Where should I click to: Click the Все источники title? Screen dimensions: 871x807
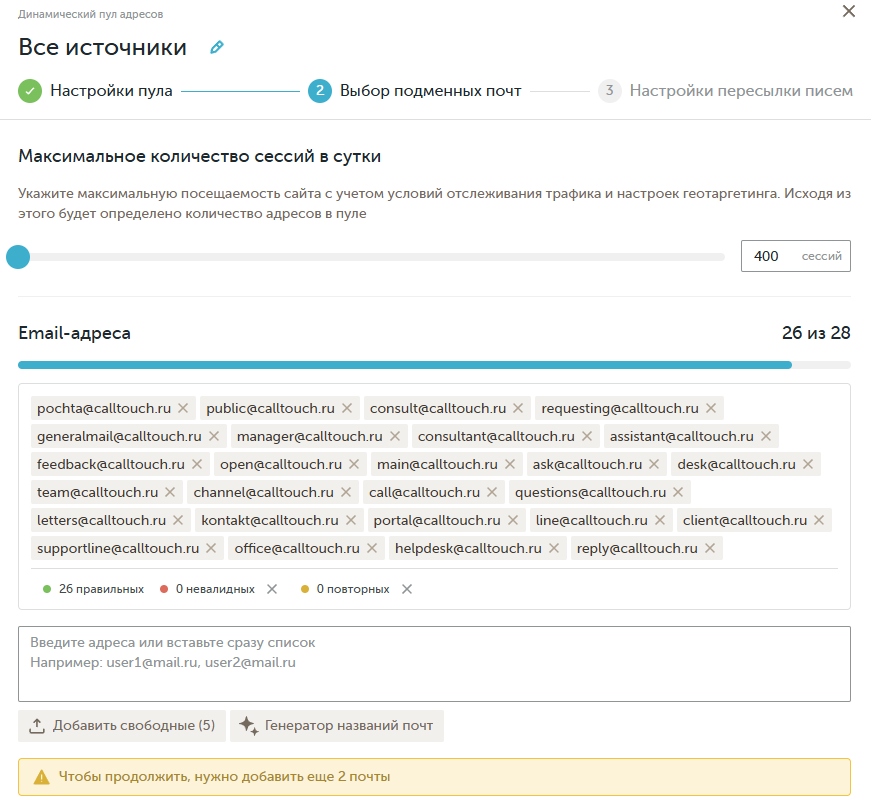tap(103, 47)
